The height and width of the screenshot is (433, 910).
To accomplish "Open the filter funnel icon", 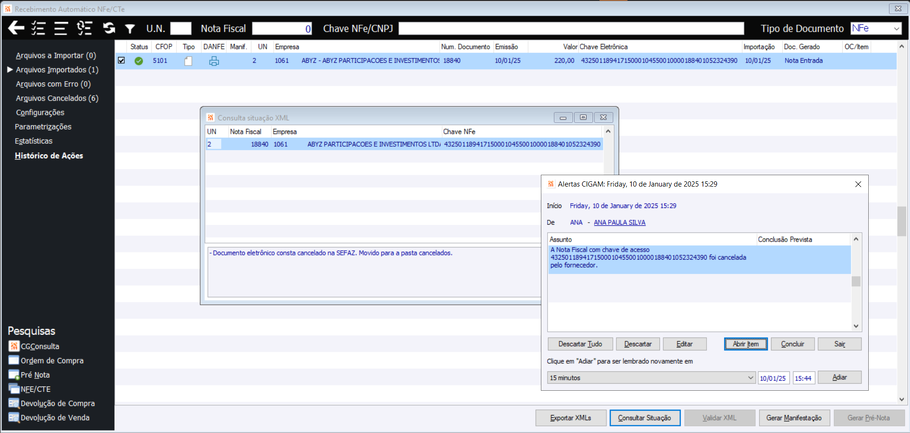I will (x=130, y=28).
